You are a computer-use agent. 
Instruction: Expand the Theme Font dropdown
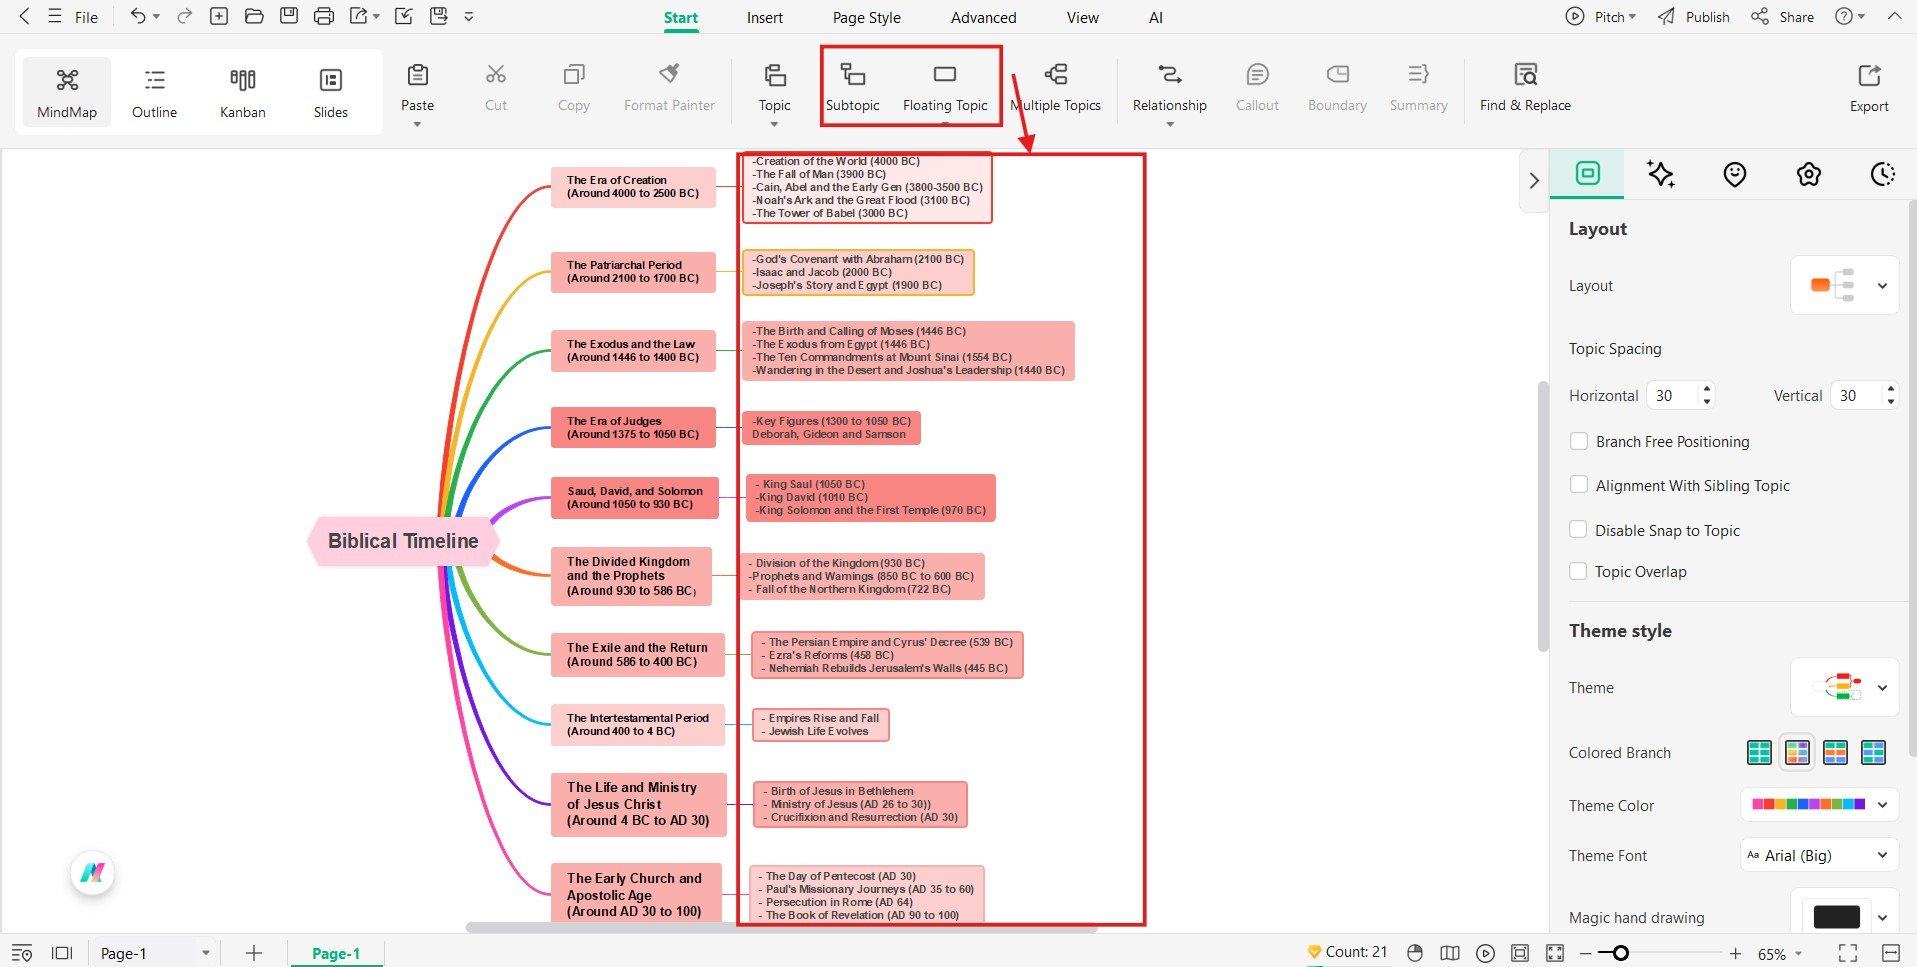(x=1819, y=855)
